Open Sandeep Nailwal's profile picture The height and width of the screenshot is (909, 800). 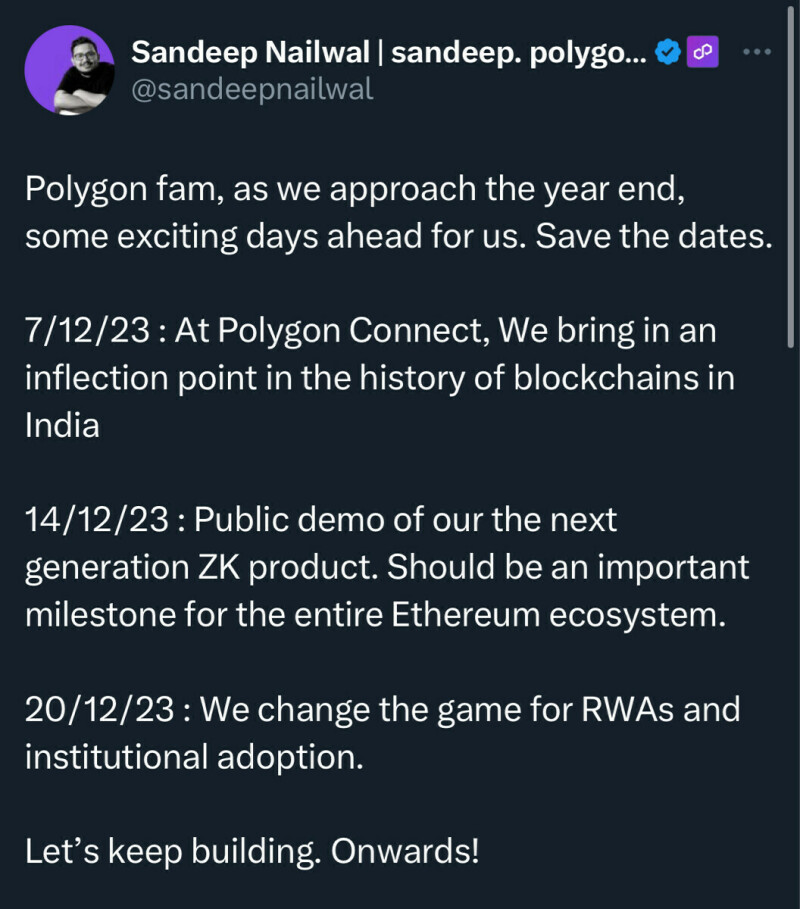point(68,70)
